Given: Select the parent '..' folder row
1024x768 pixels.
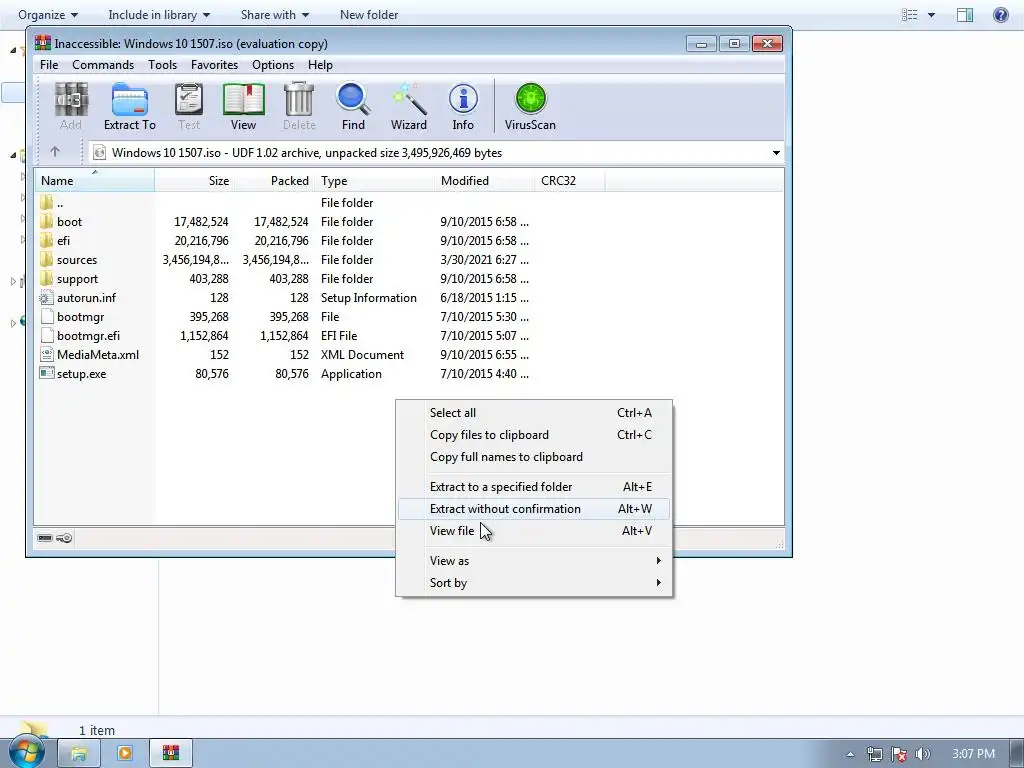Looking at the screenshot, I should pyautogui.click(x=285, y=202).
